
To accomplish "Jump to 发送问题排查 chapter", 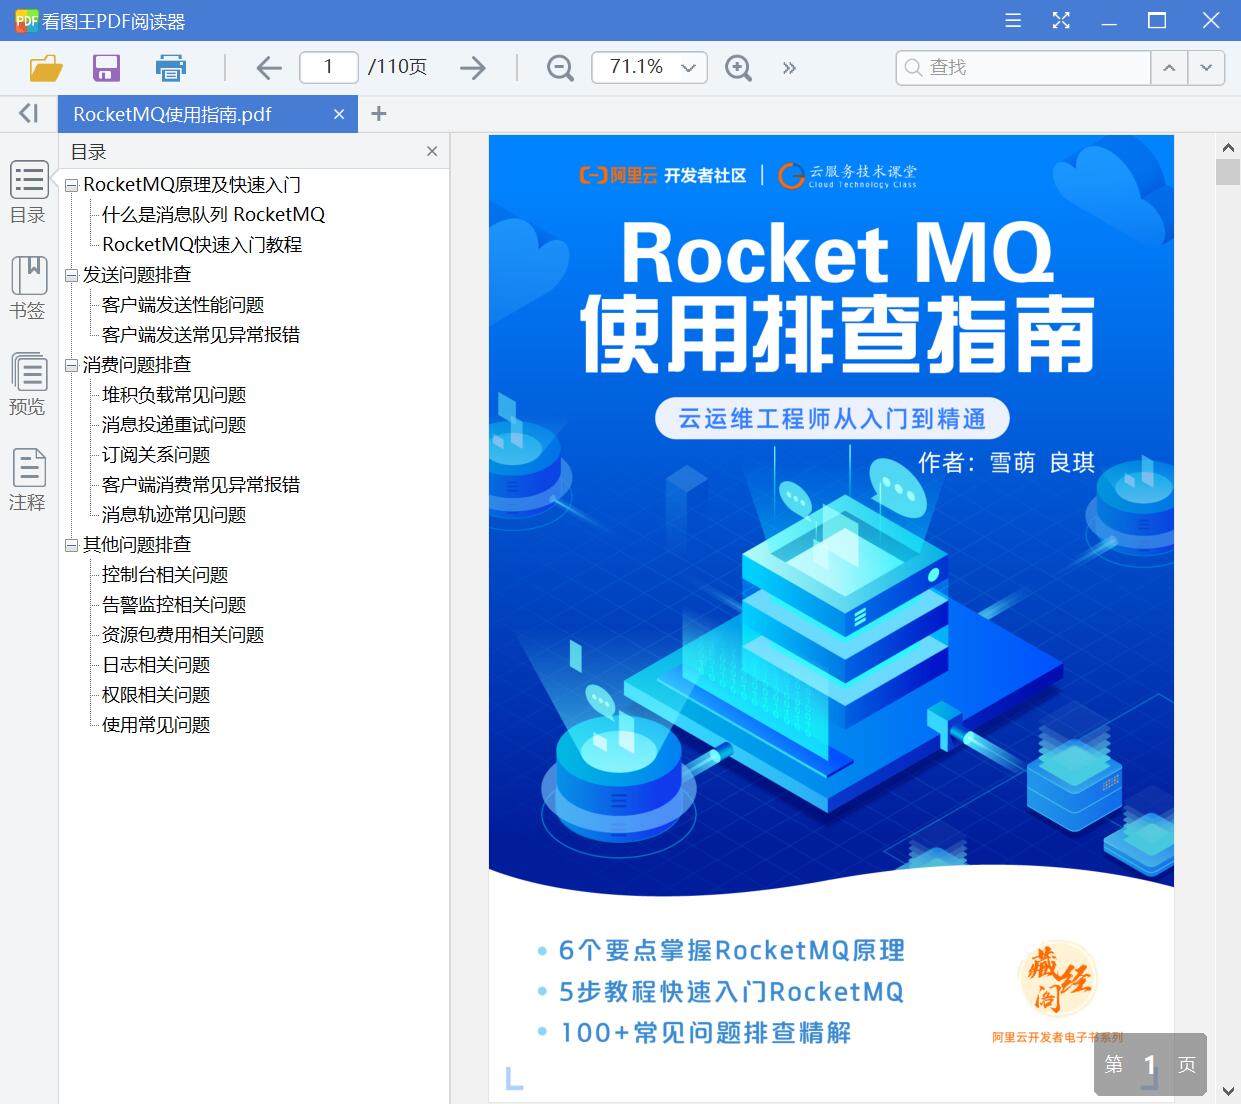I will [137, 275].
